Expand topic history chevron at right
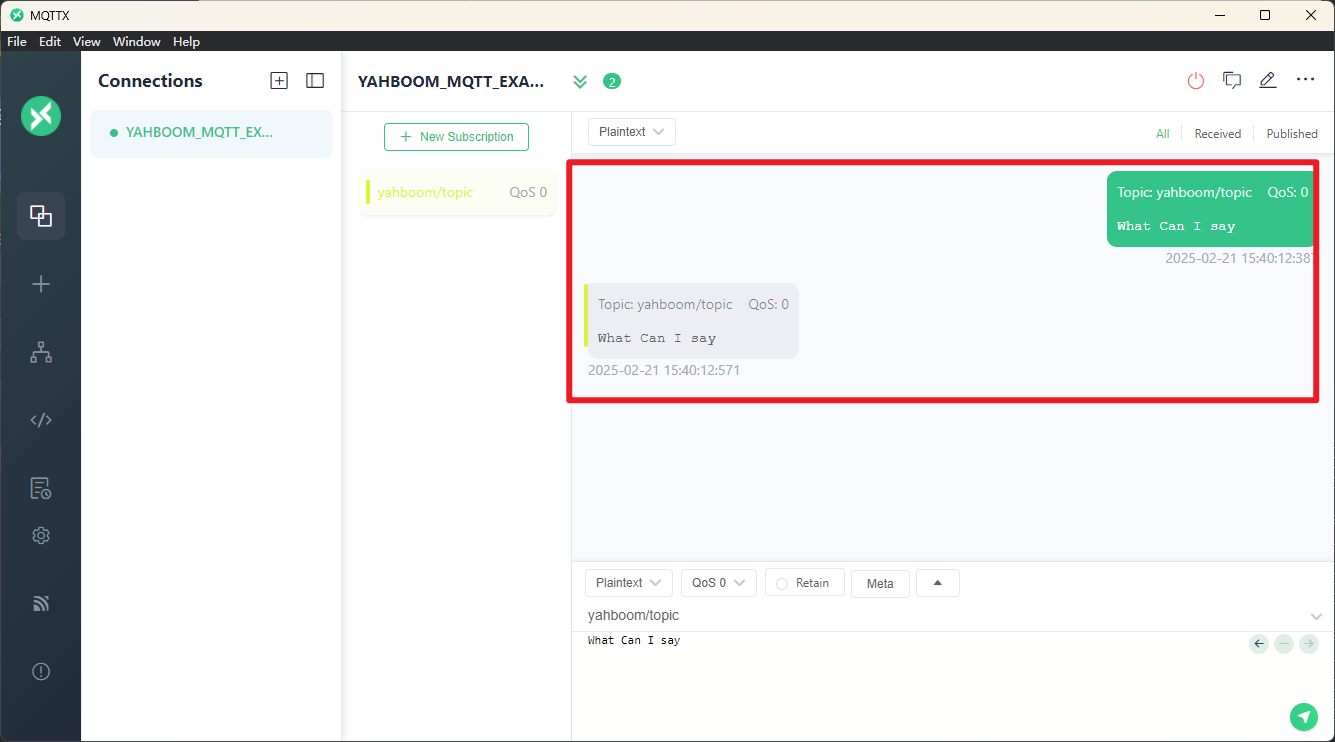Viewport: 1335px width, 742px height. (x=1316, y=616)
